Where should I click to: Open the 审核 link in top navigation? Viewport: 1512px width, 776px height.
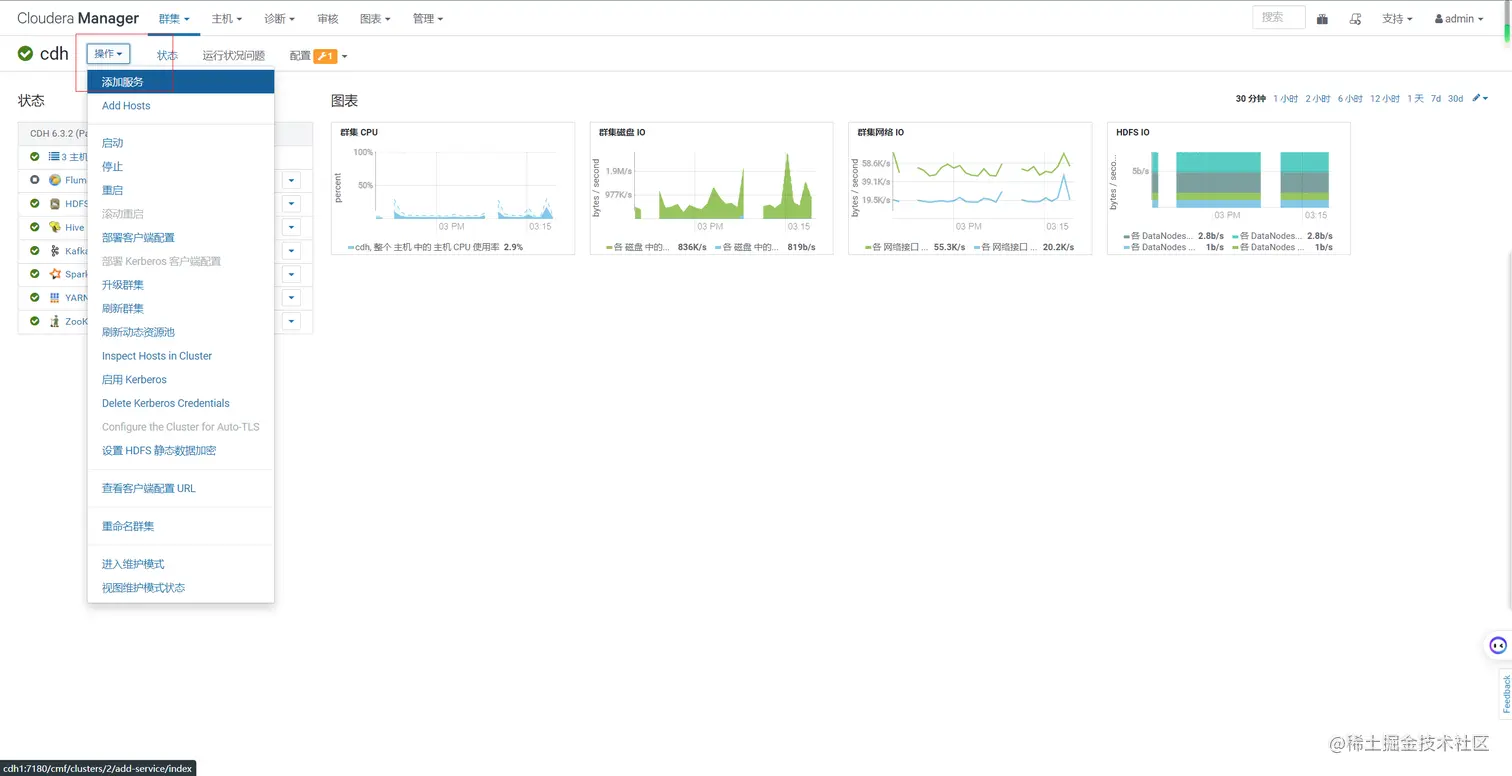tap(327, 18)
